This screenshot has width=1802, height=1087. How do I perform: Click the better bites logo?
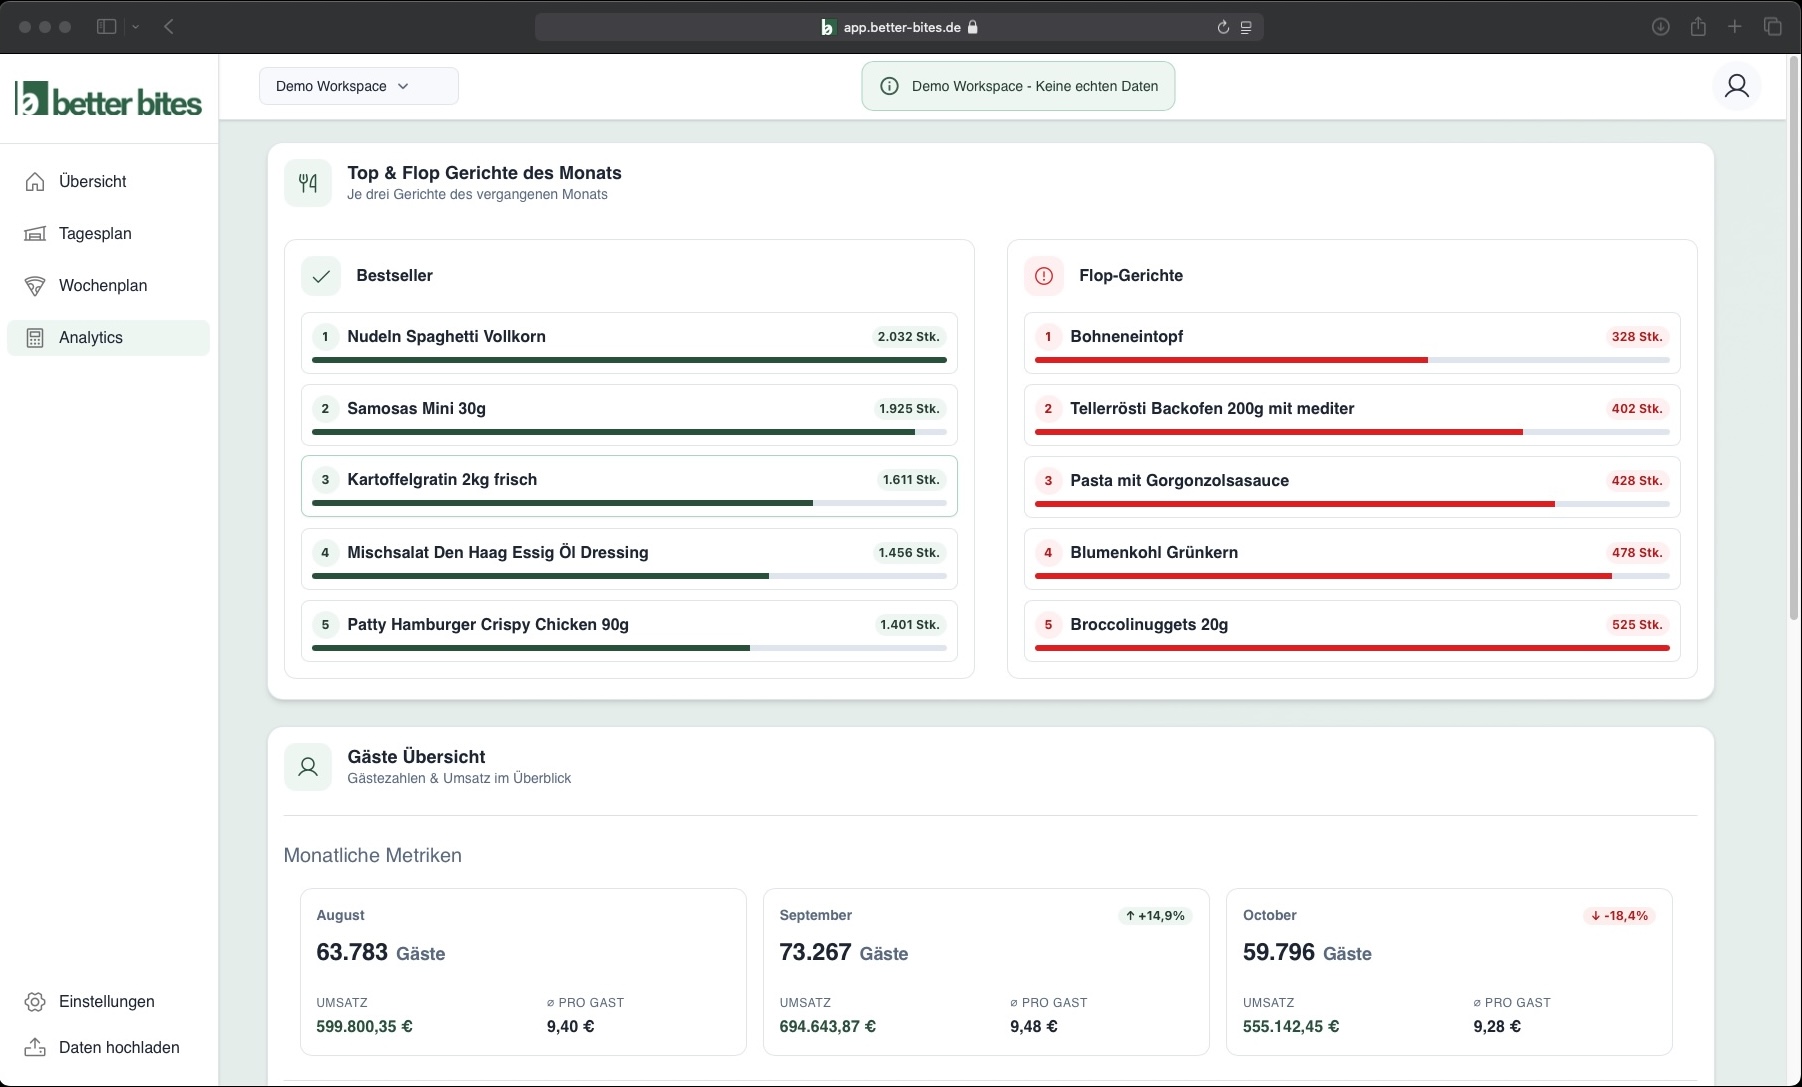point(108,100)
